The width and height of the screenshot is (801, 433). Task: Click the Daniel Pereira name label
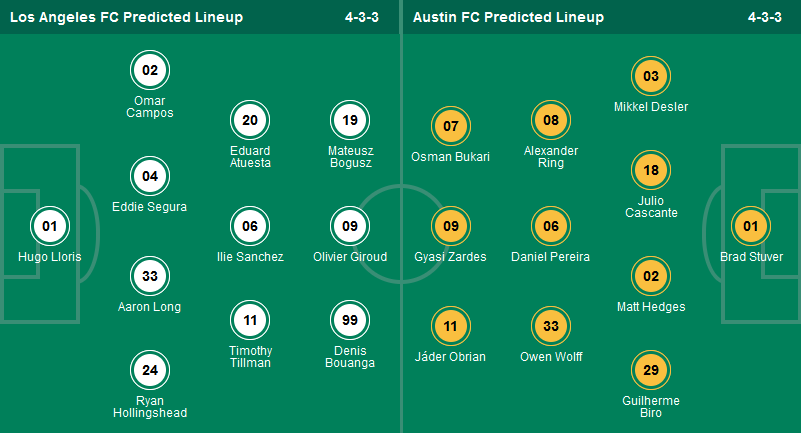[x=550, y=257]
